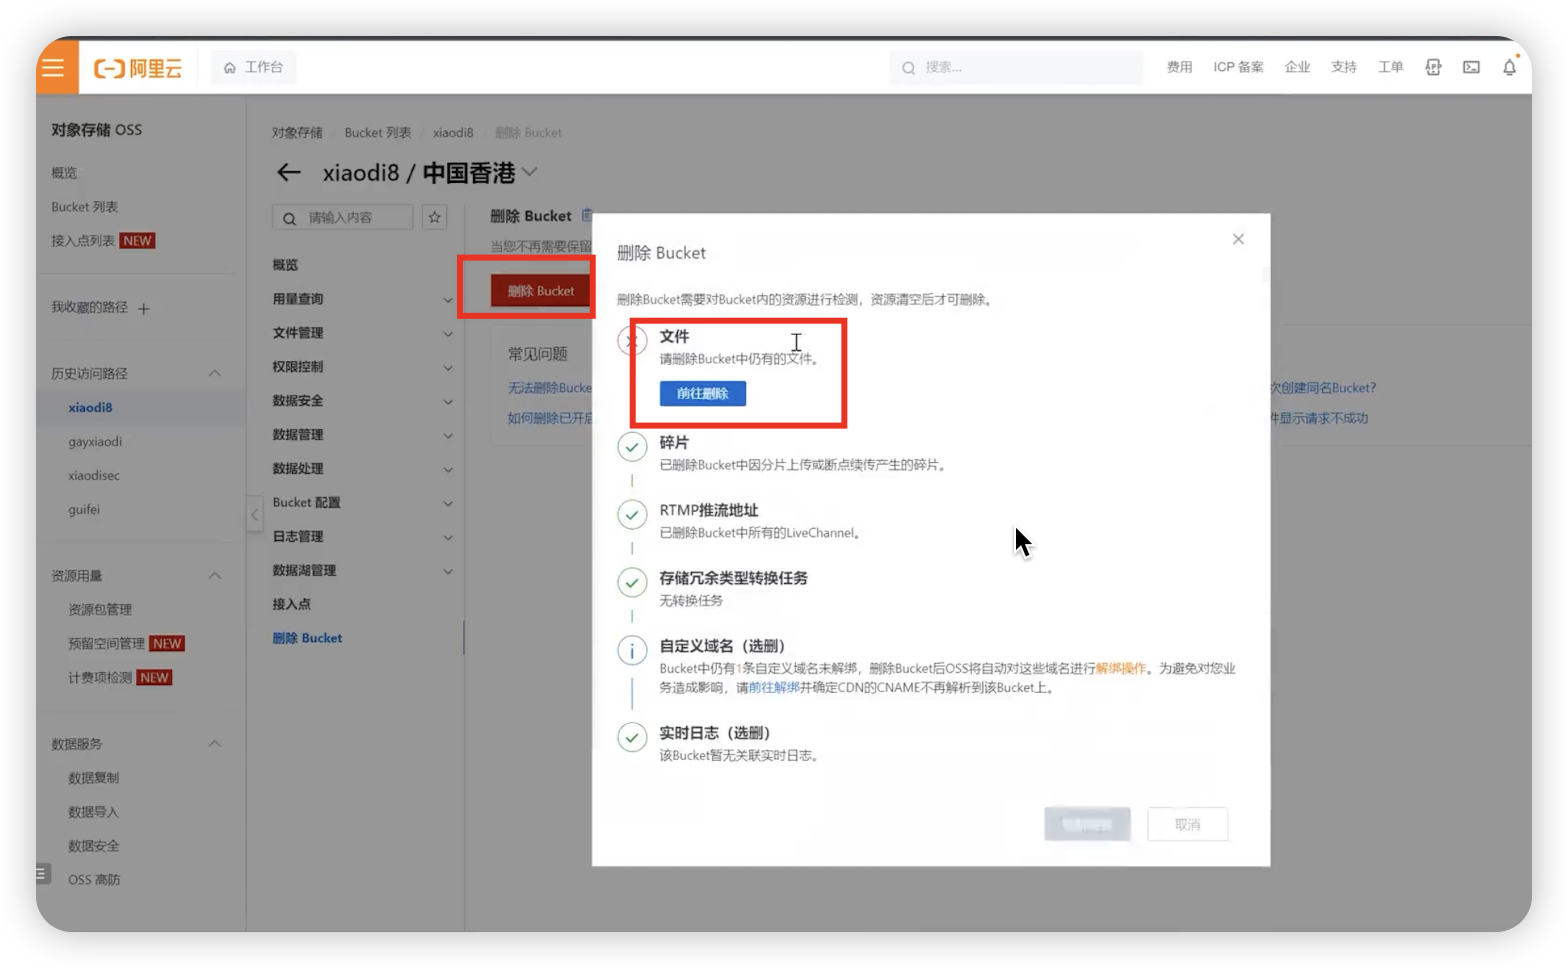Select xiaodisec in the history paths

[94, 476]
